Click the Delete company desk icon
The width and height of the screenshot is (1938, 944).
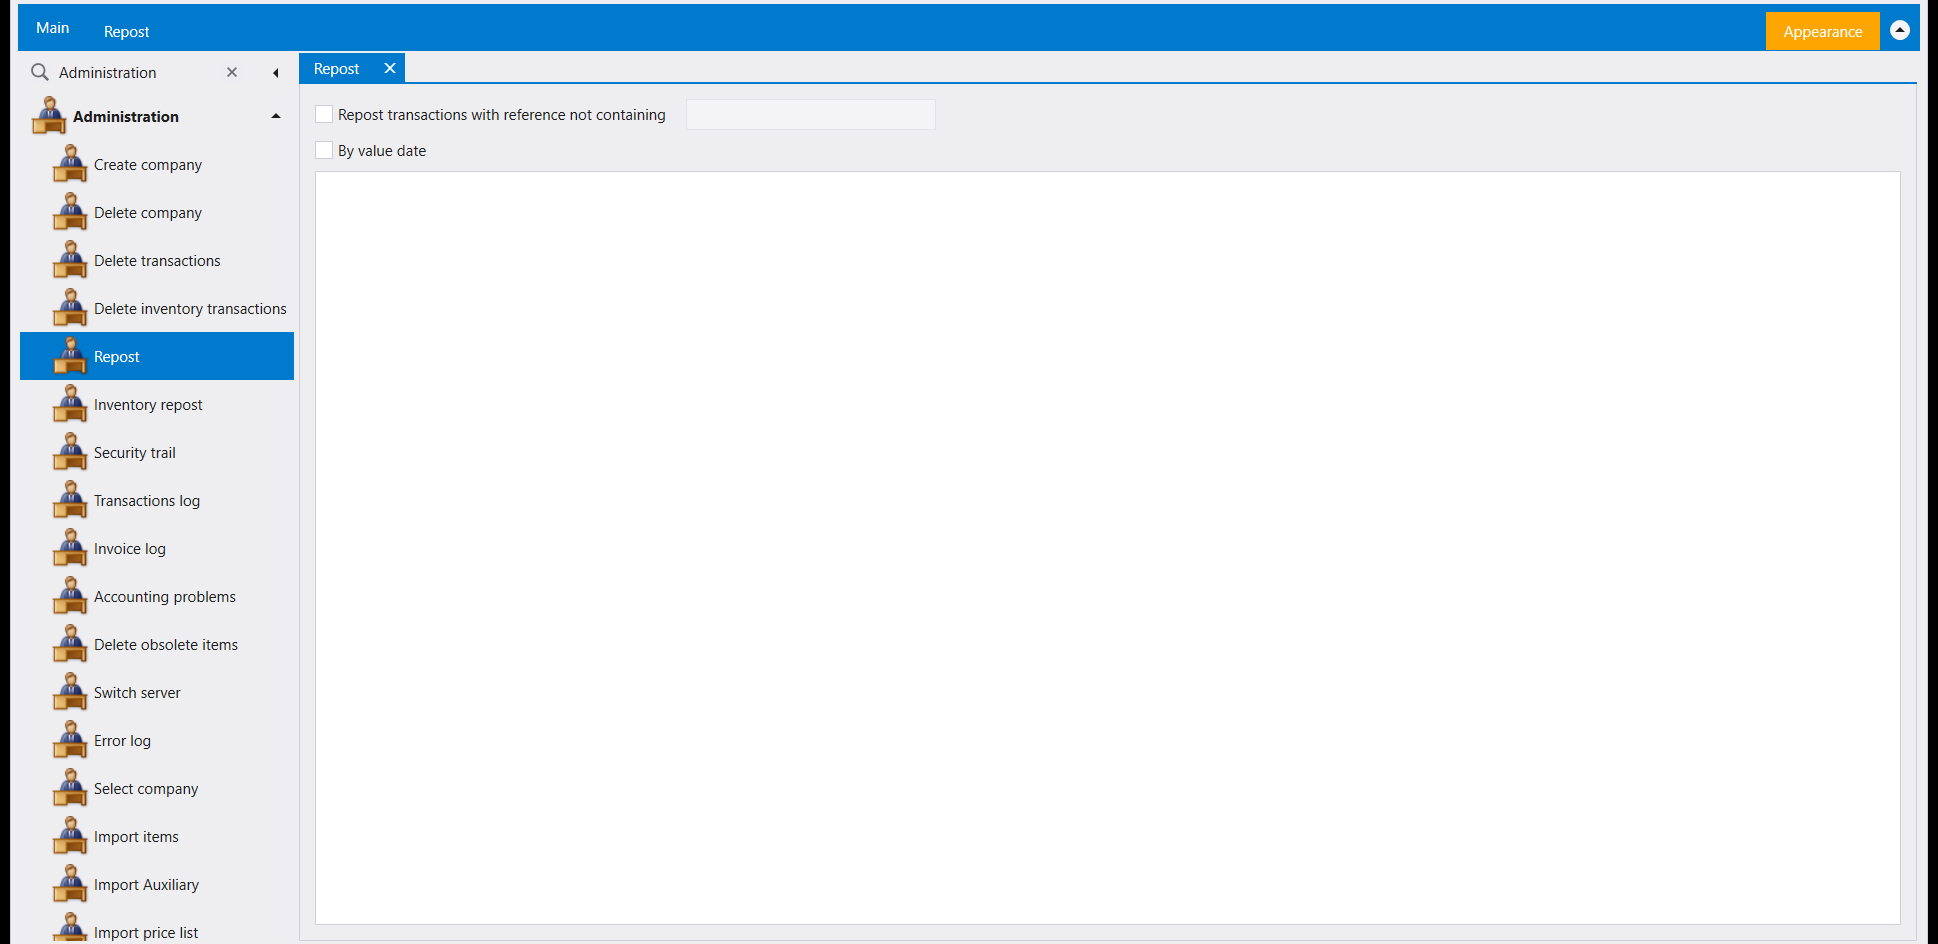pyautogui.click(x=70, y=212)
